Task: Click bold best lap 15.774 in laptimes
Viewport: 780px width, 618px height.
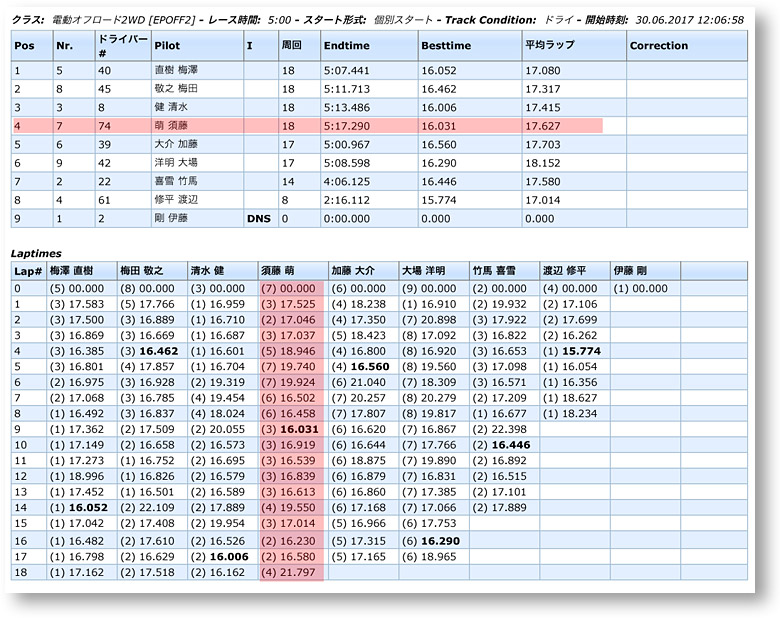Action: 582,351
